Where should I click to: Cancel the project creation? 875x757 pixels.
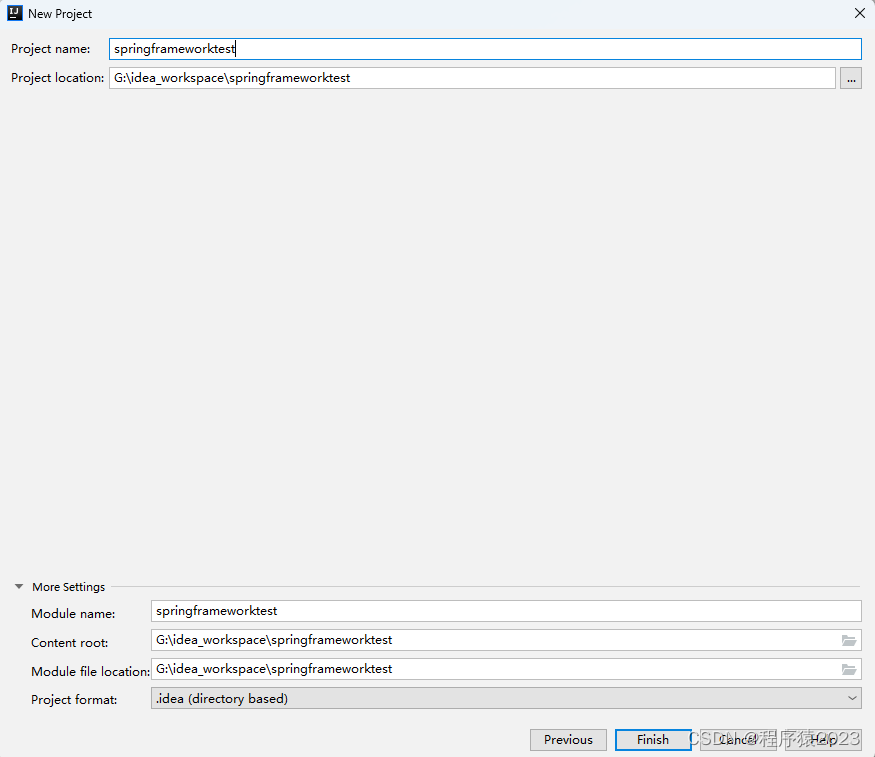(x=737, y=740)
